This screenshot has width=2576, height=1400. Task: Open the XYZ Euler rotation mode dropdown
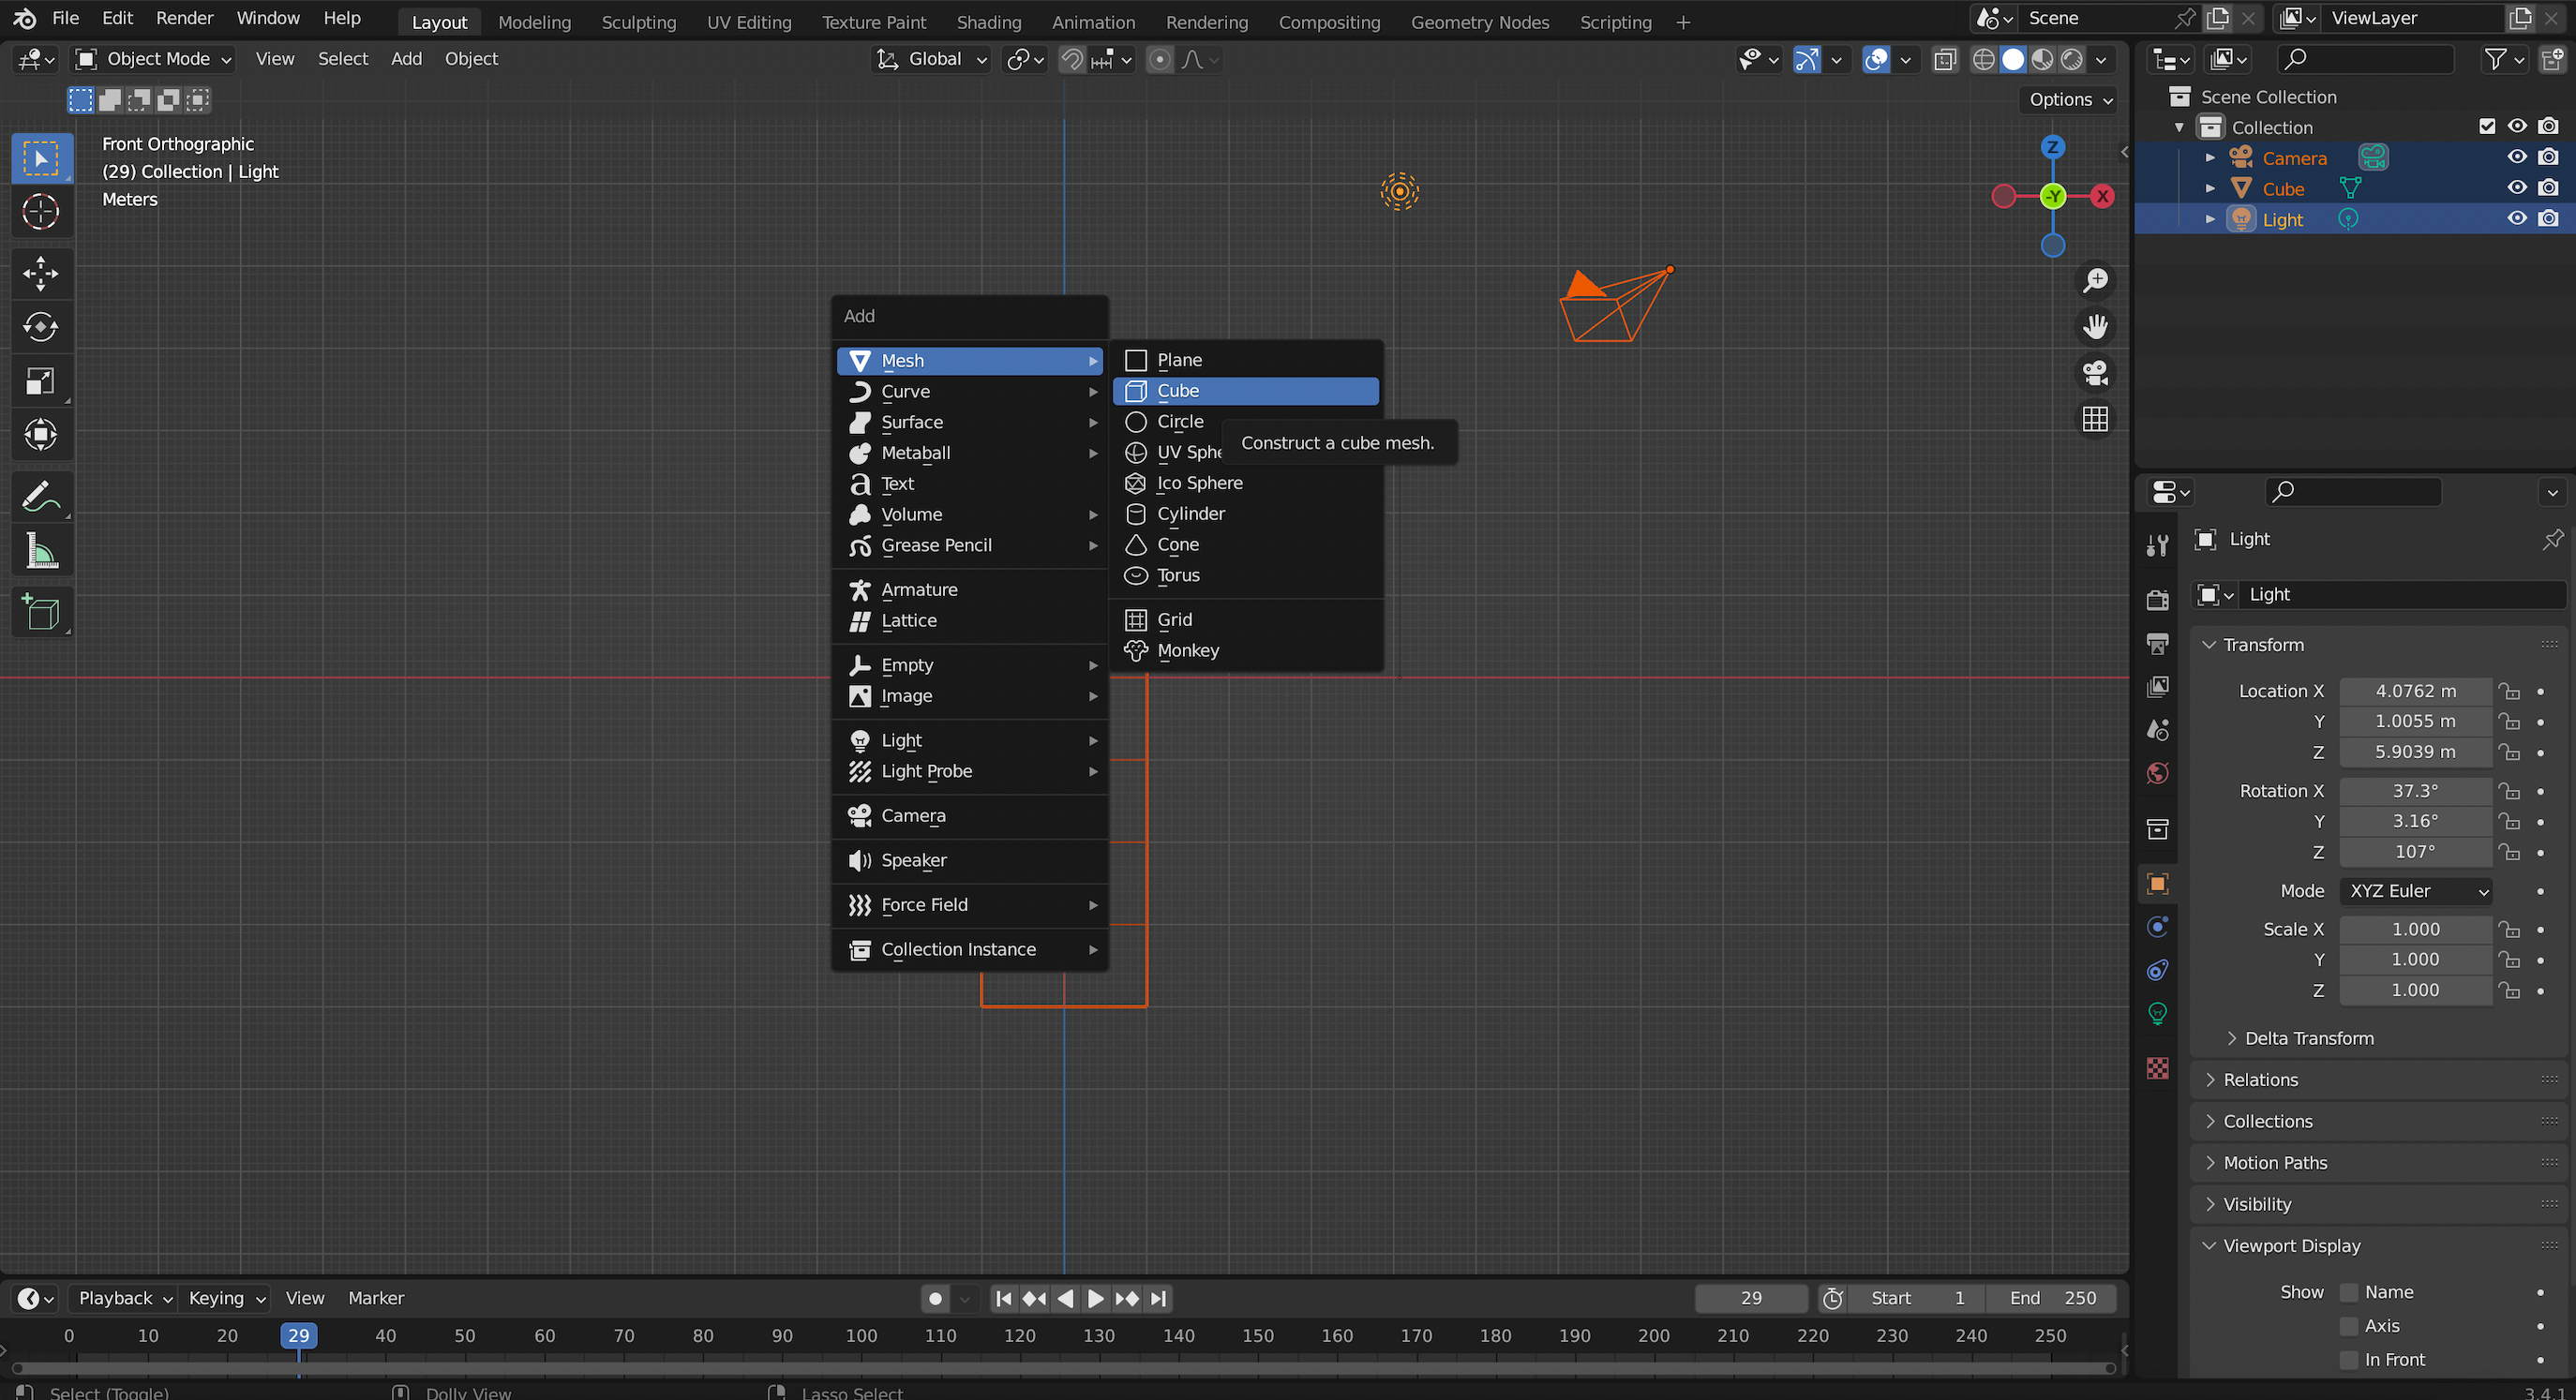click(x=2416, y=891)
